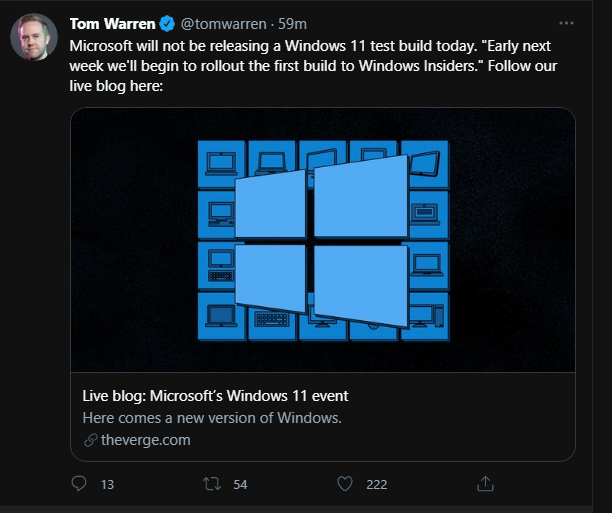Select the card description about a new Windows version
This screenshot has width=612, height=513.
(x=211, y=417)
